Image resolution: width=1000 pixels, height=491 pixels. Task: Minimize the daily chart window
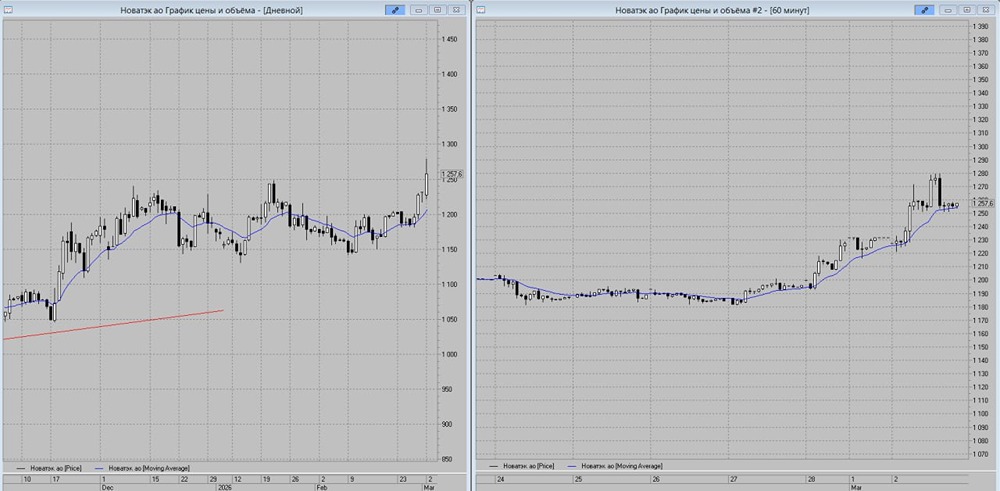[419, 10]
